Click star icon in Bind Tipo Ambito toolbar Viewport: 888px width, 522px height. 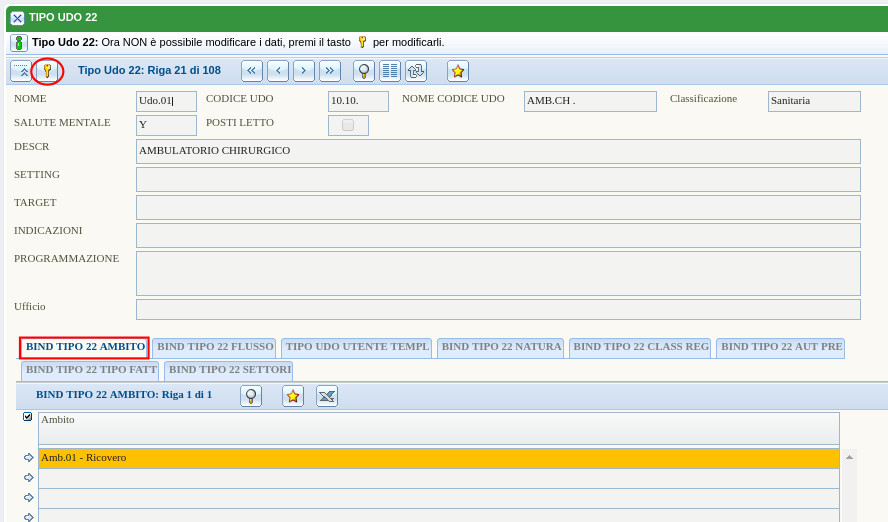[x=293, y=396]
